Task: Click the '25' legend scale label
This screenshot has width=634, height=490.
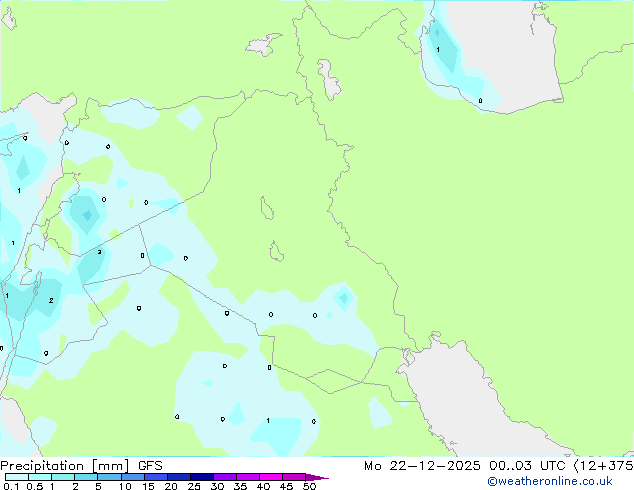Action: click(194, 486)
